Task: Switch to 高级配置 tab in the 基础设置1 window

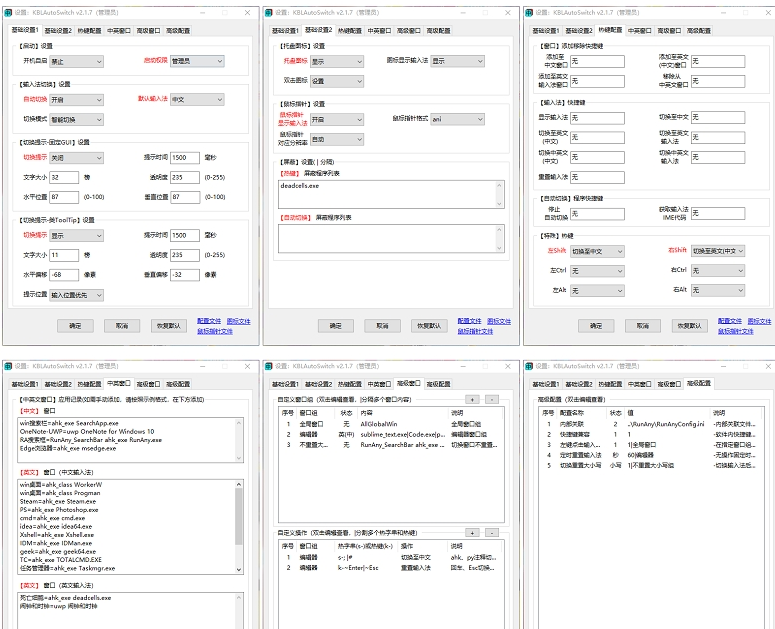Action: [177, 31]
